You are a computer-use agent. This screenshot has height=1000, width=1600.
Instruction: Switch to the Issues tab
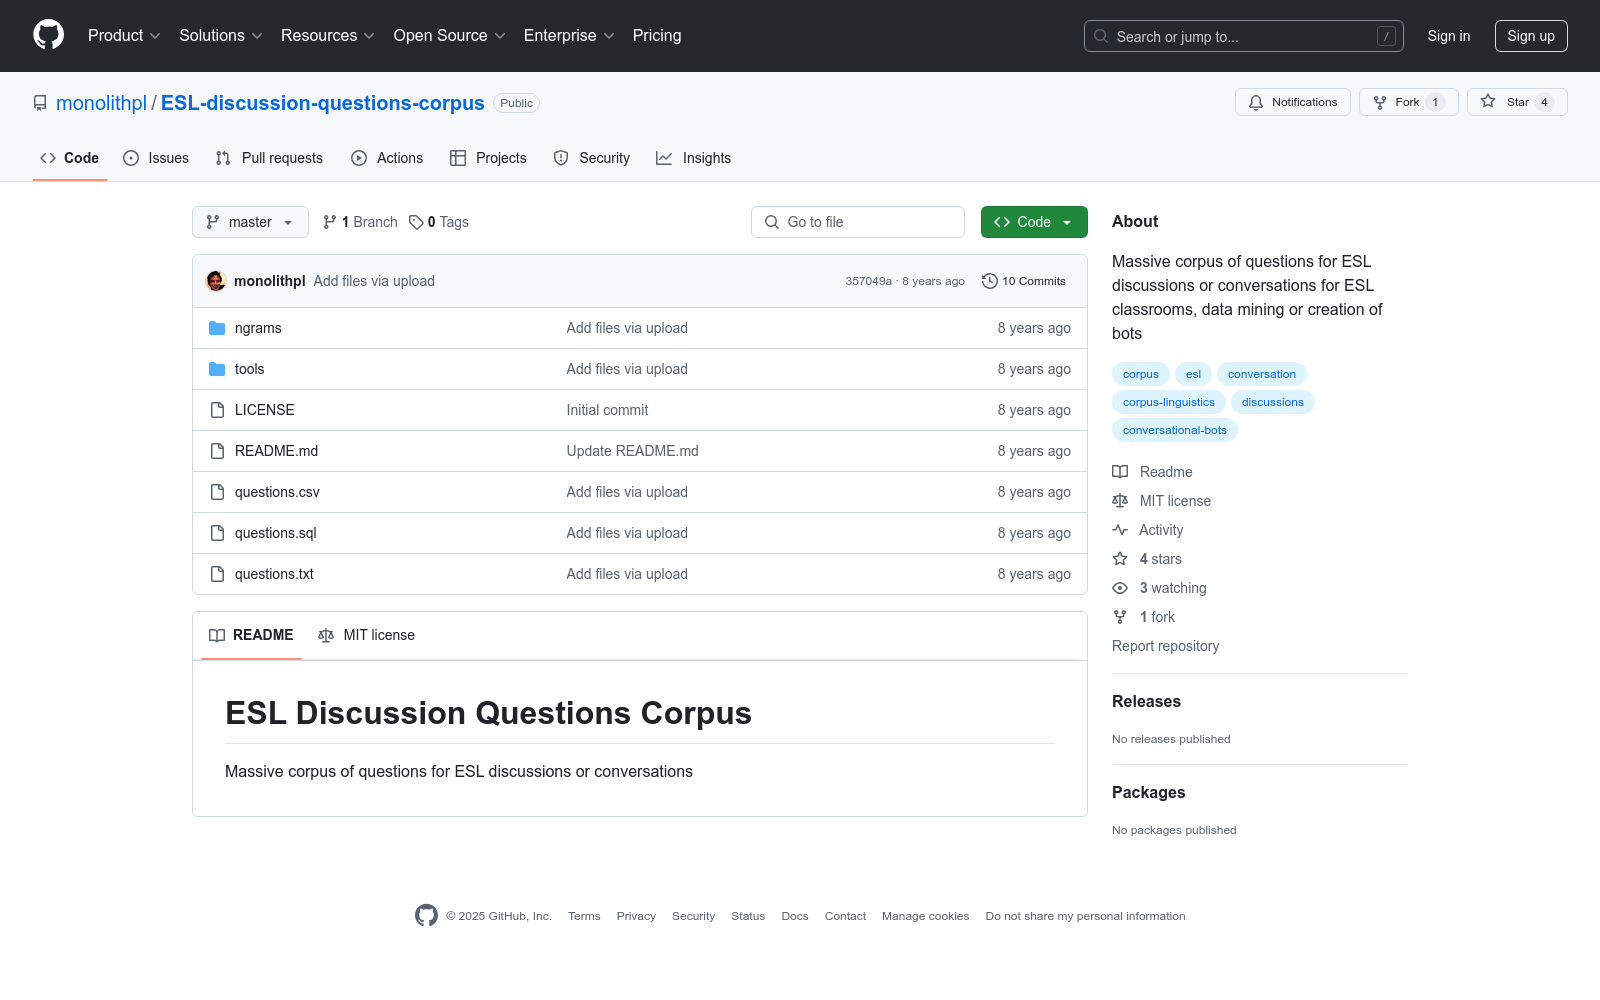156,158
